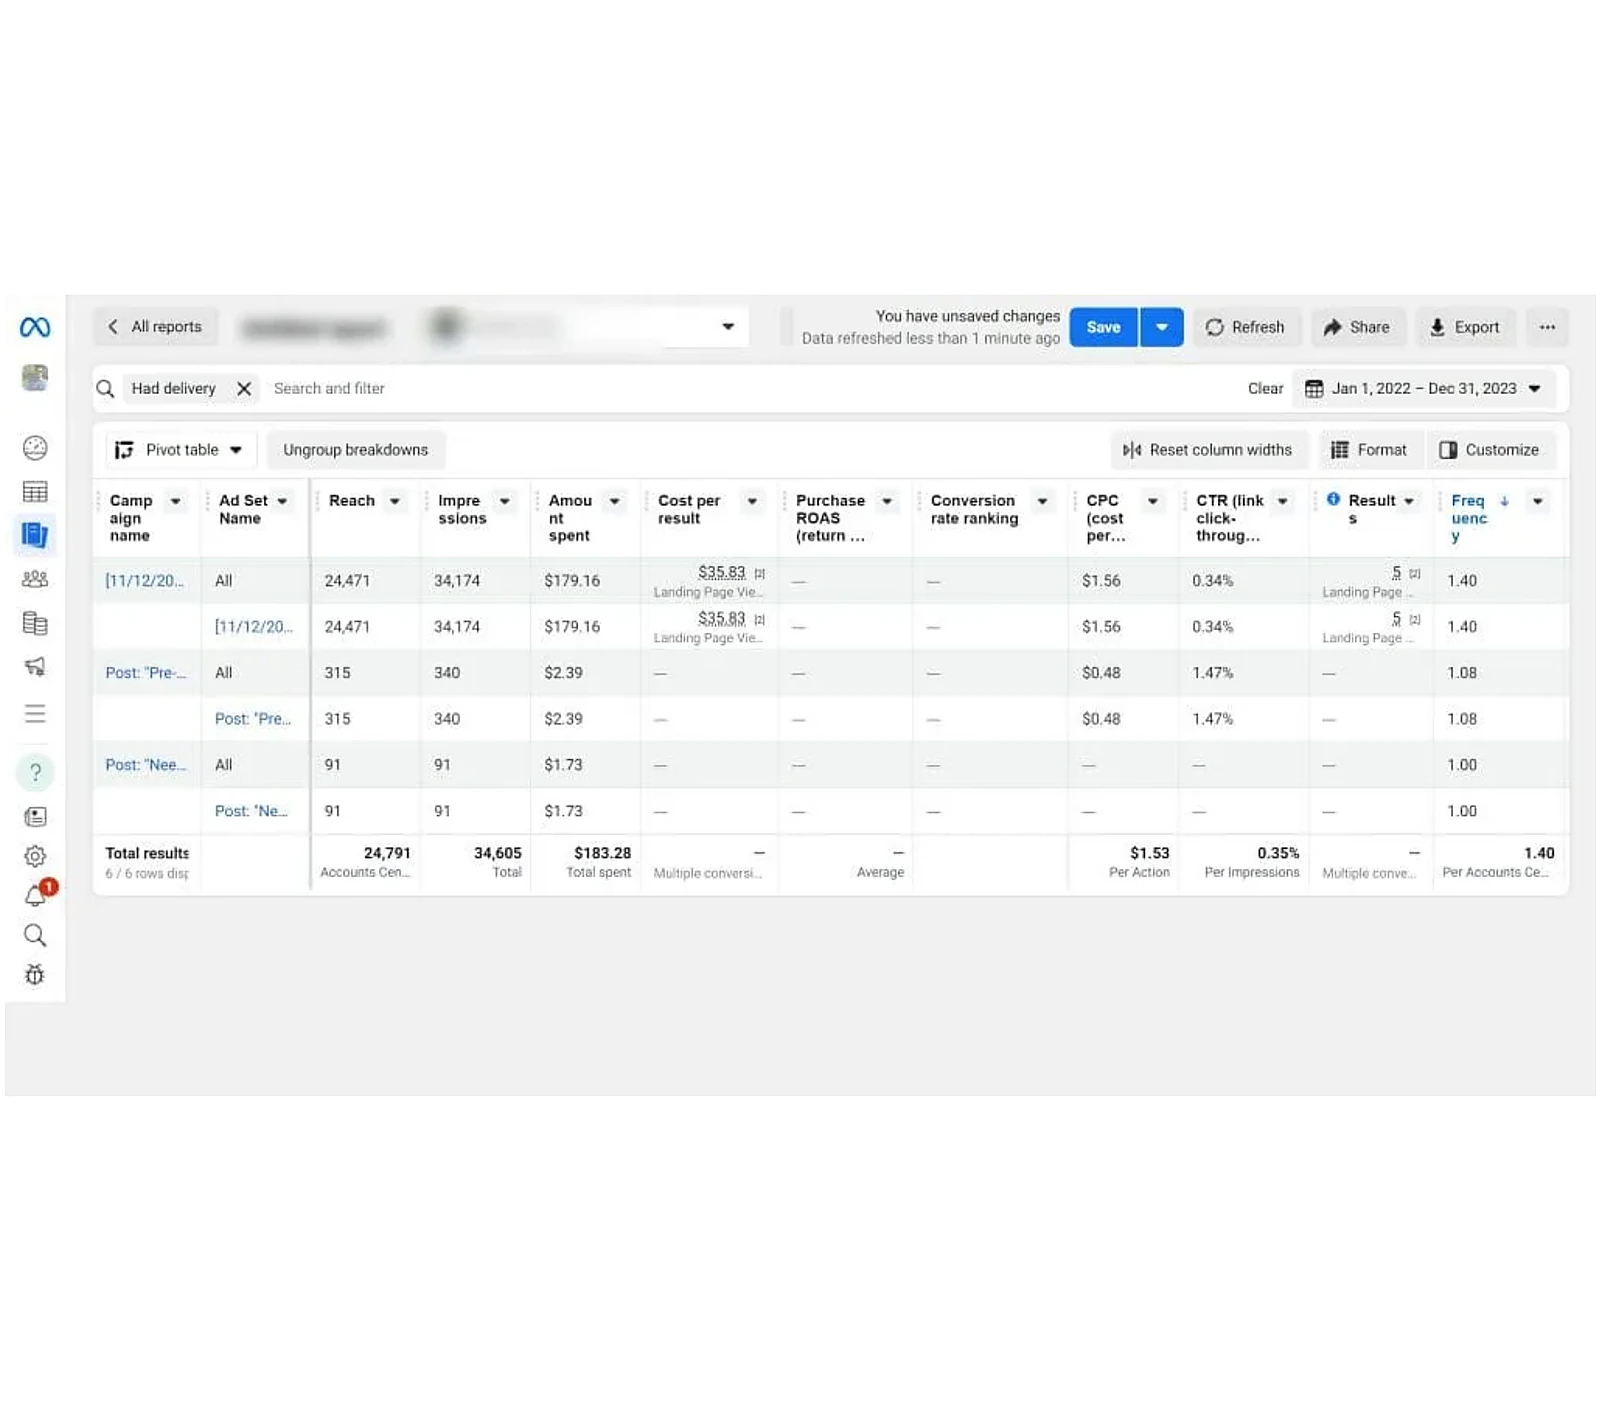Click the Help question mark icon
The width and height of the screenshot is (1600, 1416).
coord(35,772)
